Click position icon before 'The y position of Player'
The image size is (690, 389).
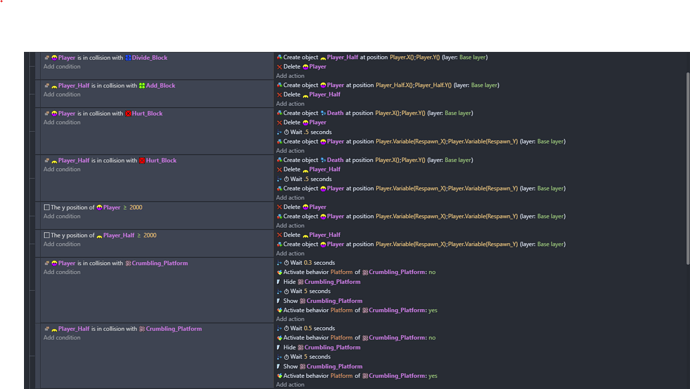pyautogui.click(x=47, y=207)
